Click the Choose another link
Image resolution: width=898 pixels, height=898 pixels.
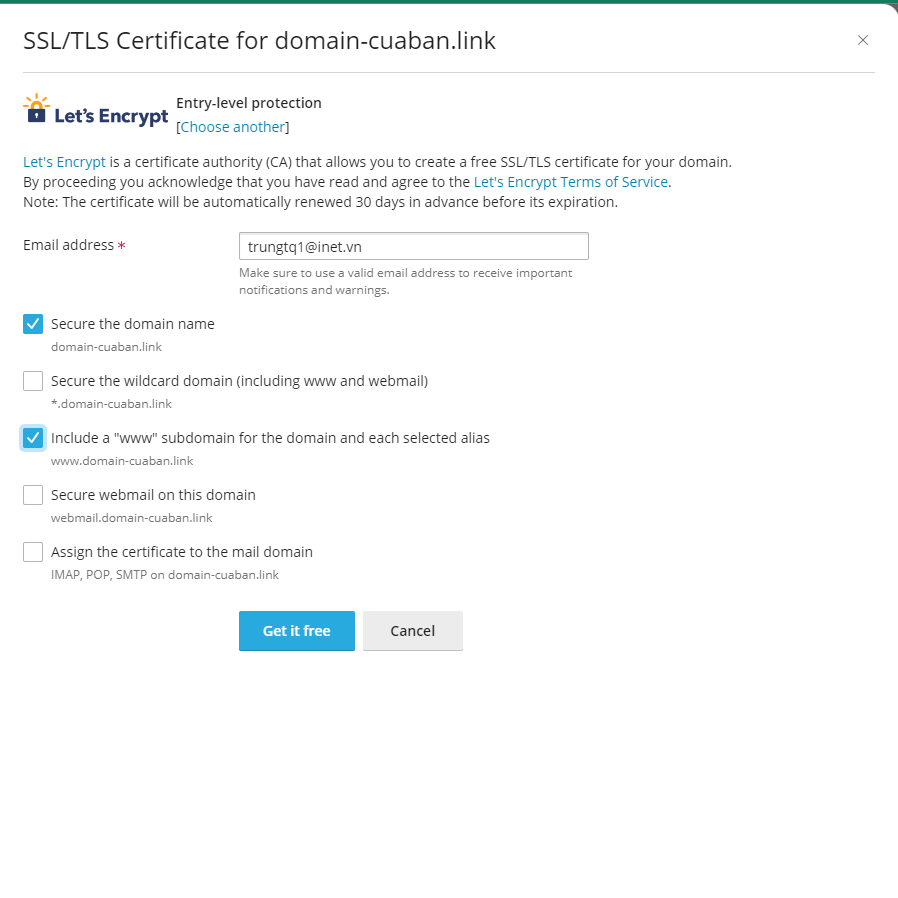tap(233, 127)
